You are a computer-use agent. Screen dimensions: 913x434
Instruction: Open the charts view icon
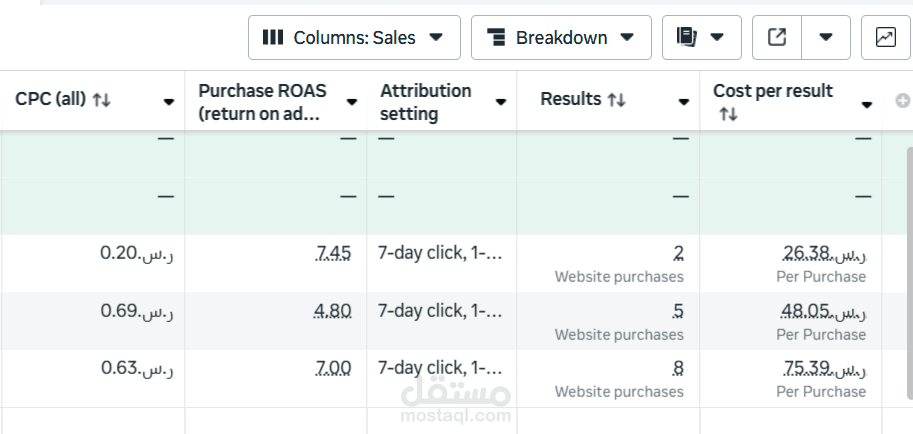[x=885, y=38]
